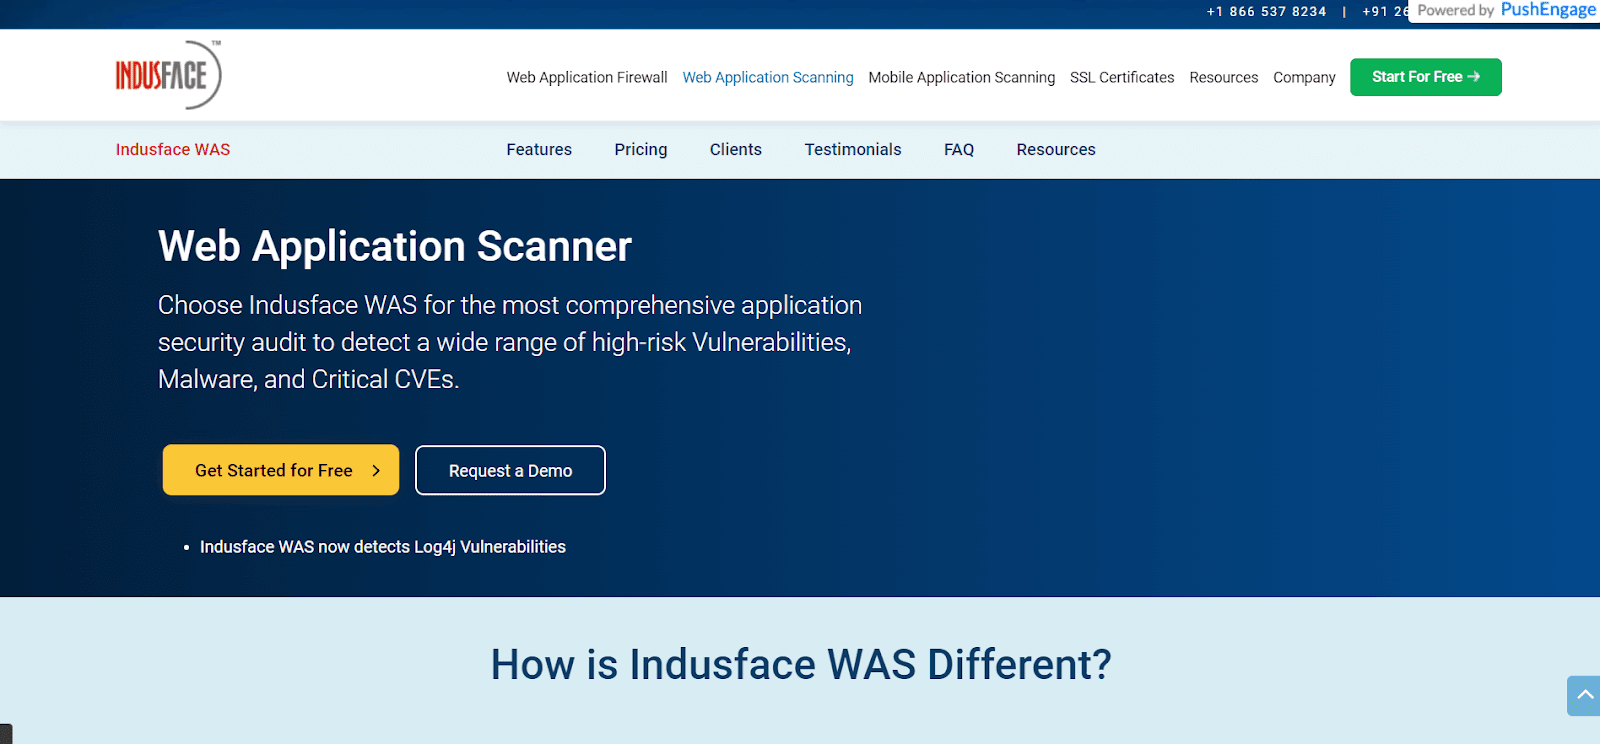Click the back-to-top arrow button
This screenshot has width=1600, height=744.
pyautogui.click(x=1584, y=696)
